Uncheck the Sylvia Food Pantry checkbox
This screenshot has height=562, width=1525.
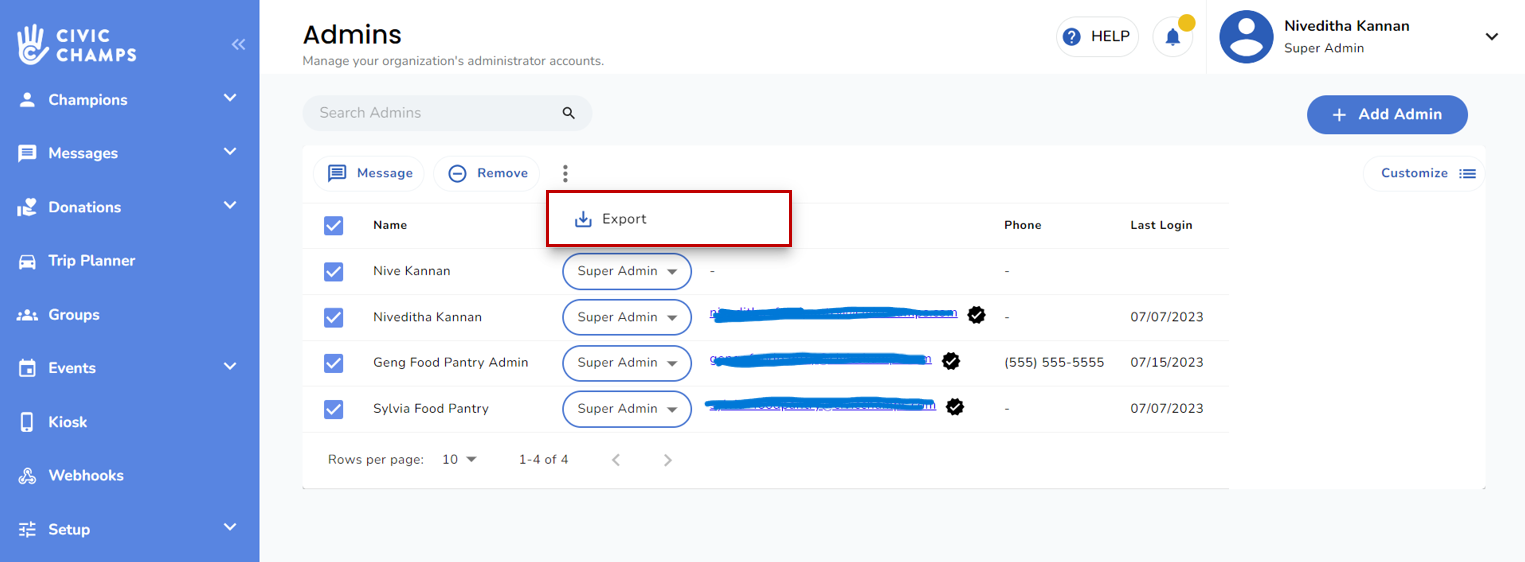[x=334, y=409]
